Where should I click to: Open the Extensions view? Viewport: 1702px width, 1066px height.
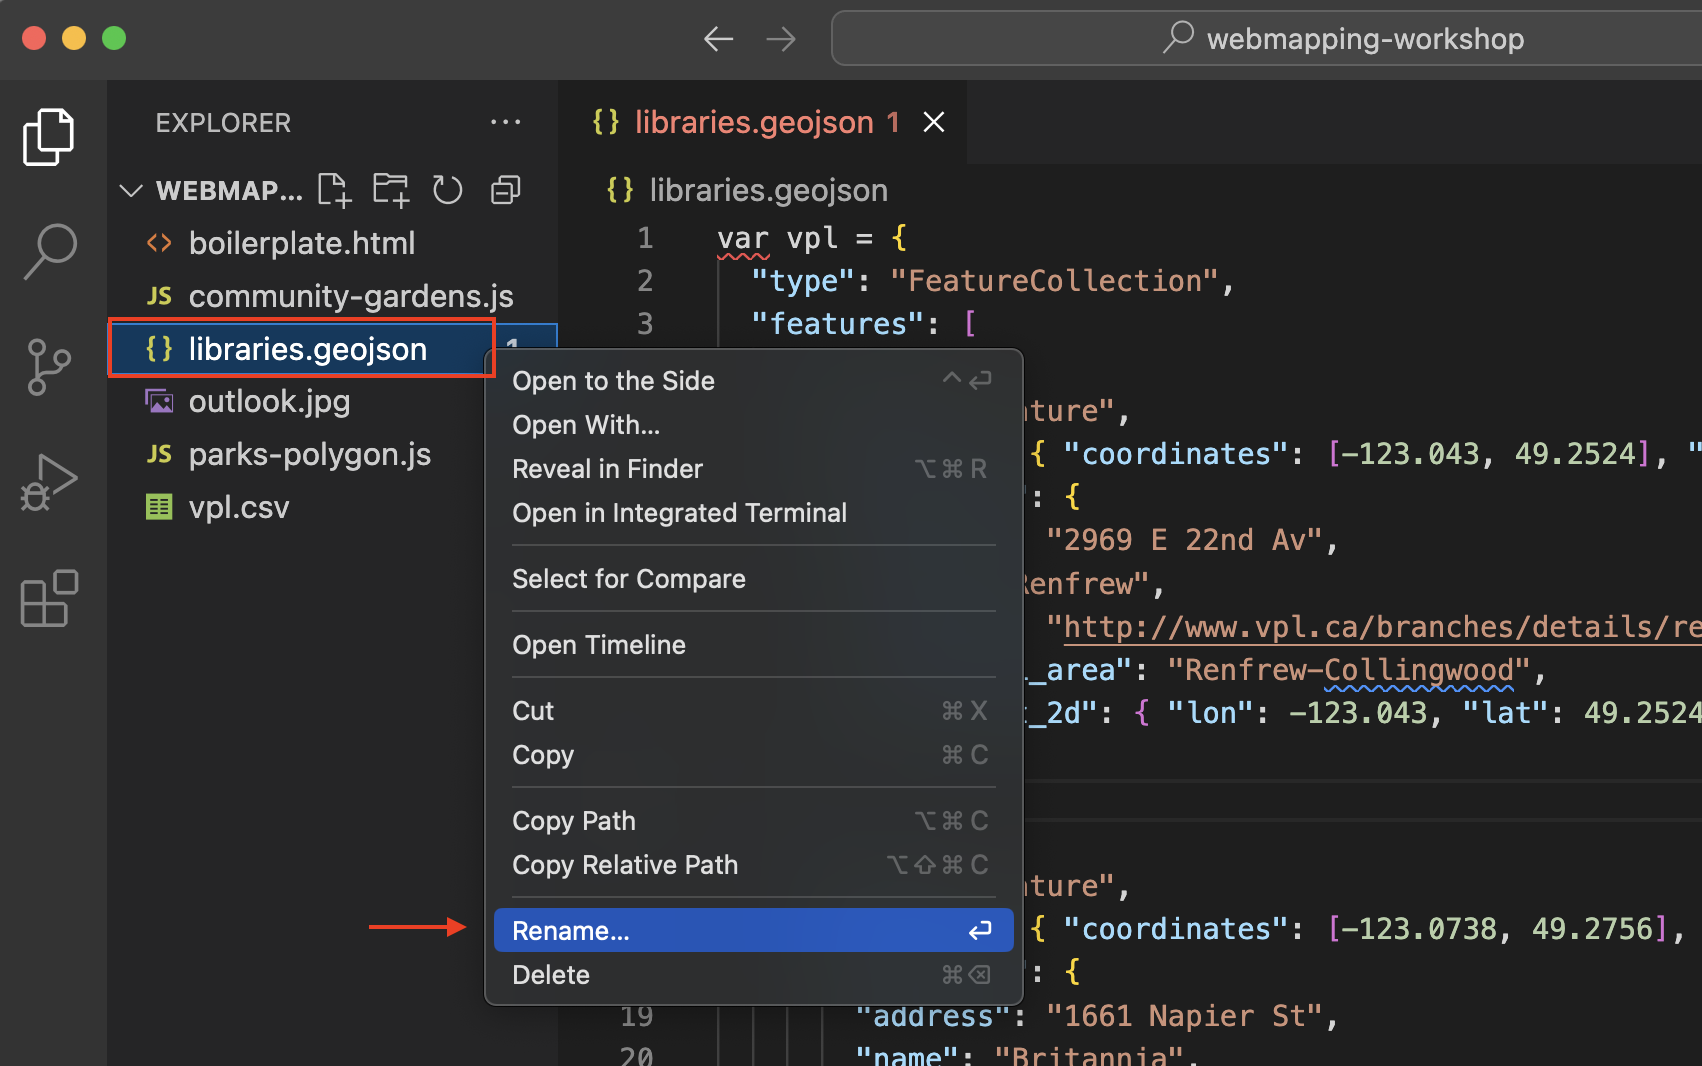49,598
